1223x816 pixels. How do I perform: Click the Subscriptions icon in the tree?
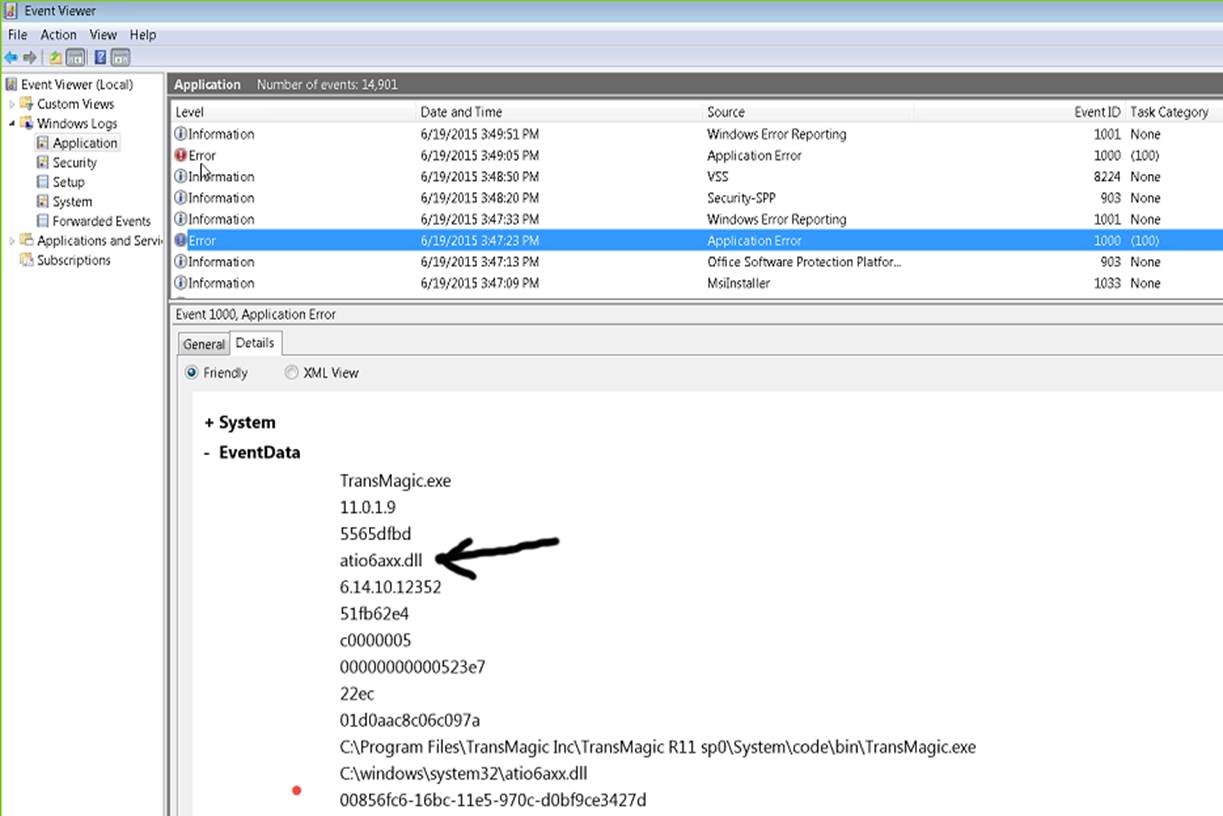tap(27, 260)
